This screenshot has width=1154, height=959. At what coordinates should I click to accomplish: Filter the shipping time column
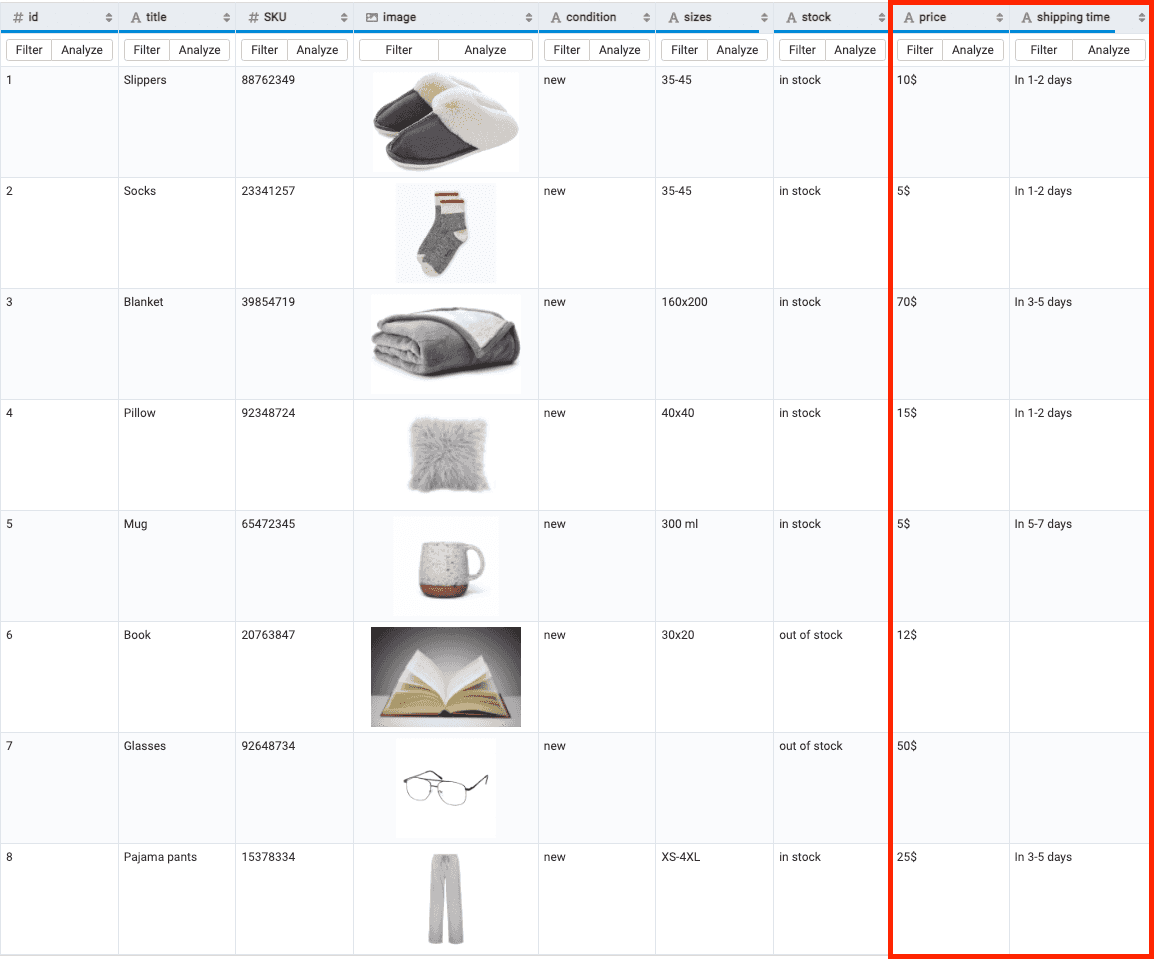1043,50
